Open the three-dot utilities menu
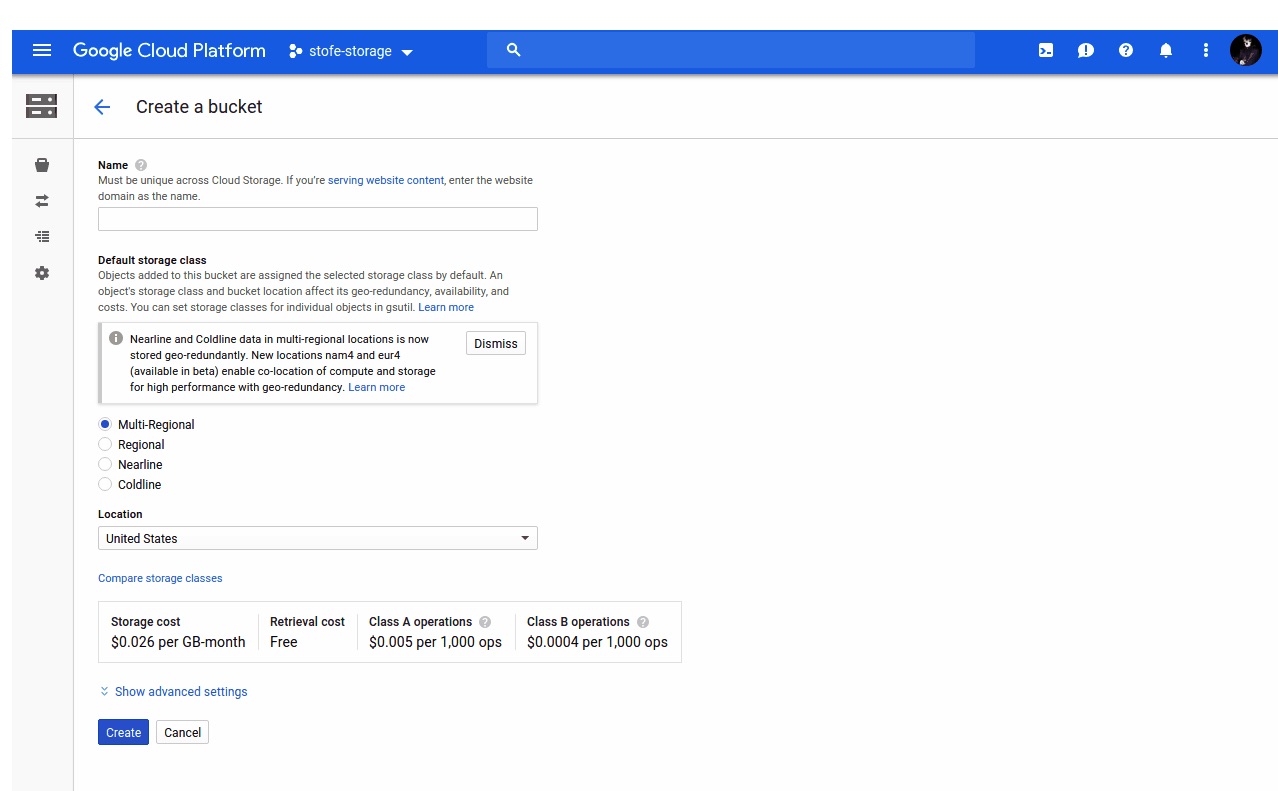Viewport: 1278px width, 791px height. point(1205,50)
